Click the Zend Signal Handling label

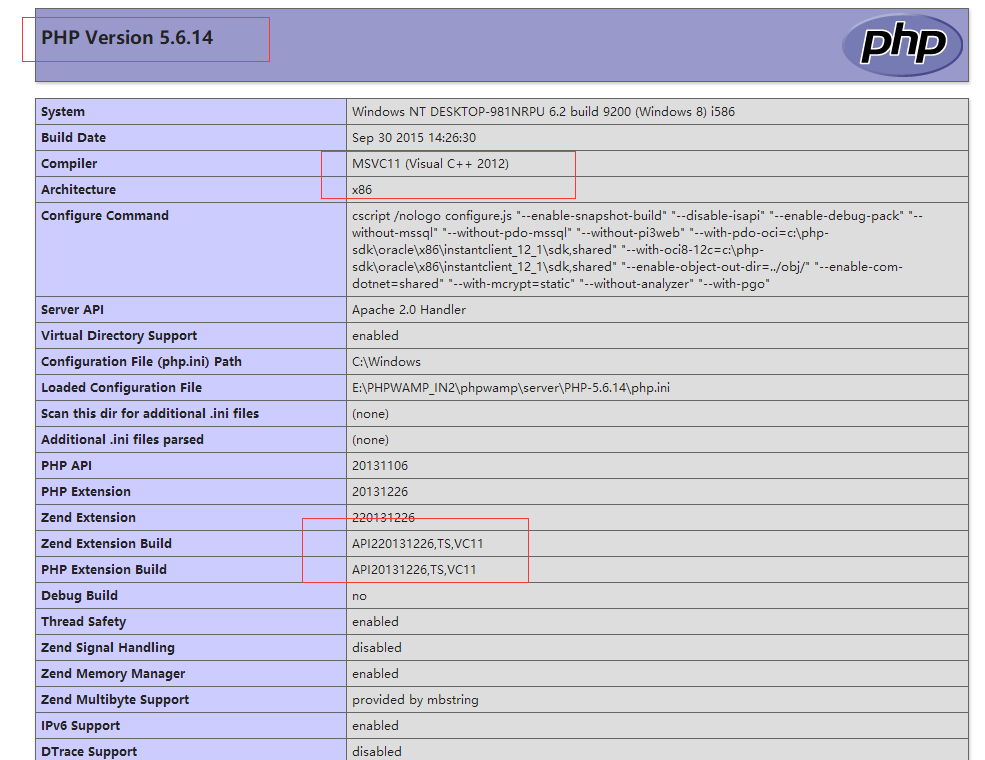108,648
